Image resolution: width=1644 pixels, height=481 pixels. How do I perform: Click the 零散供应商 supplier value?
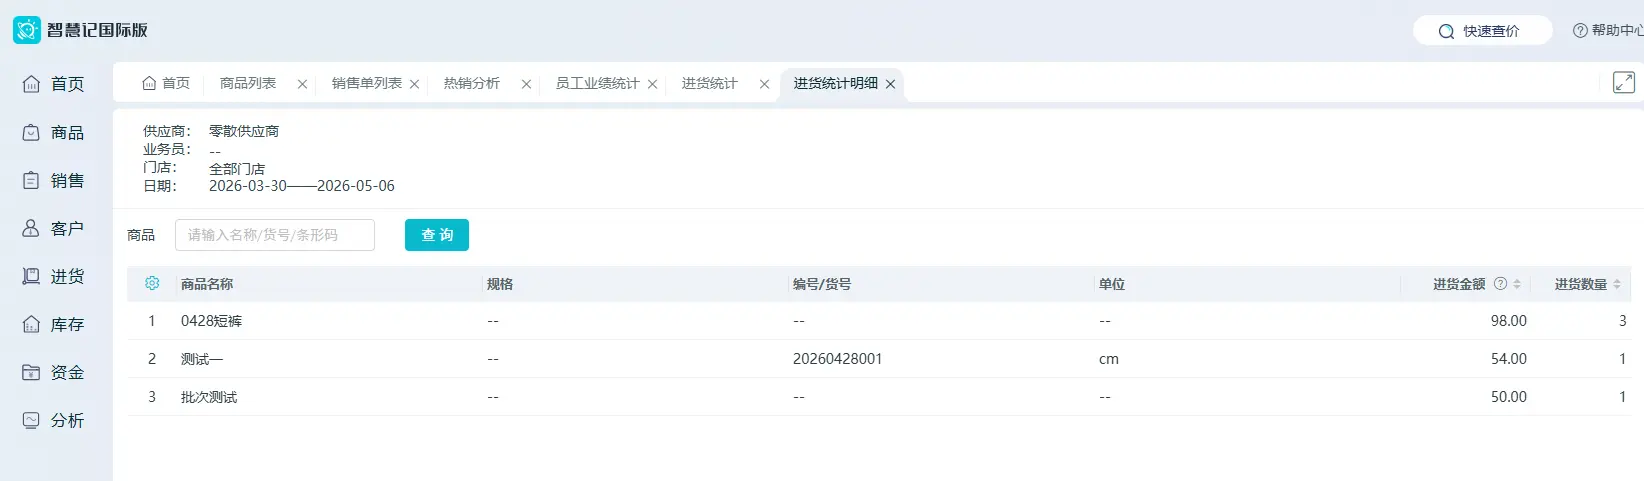[244, 131]
